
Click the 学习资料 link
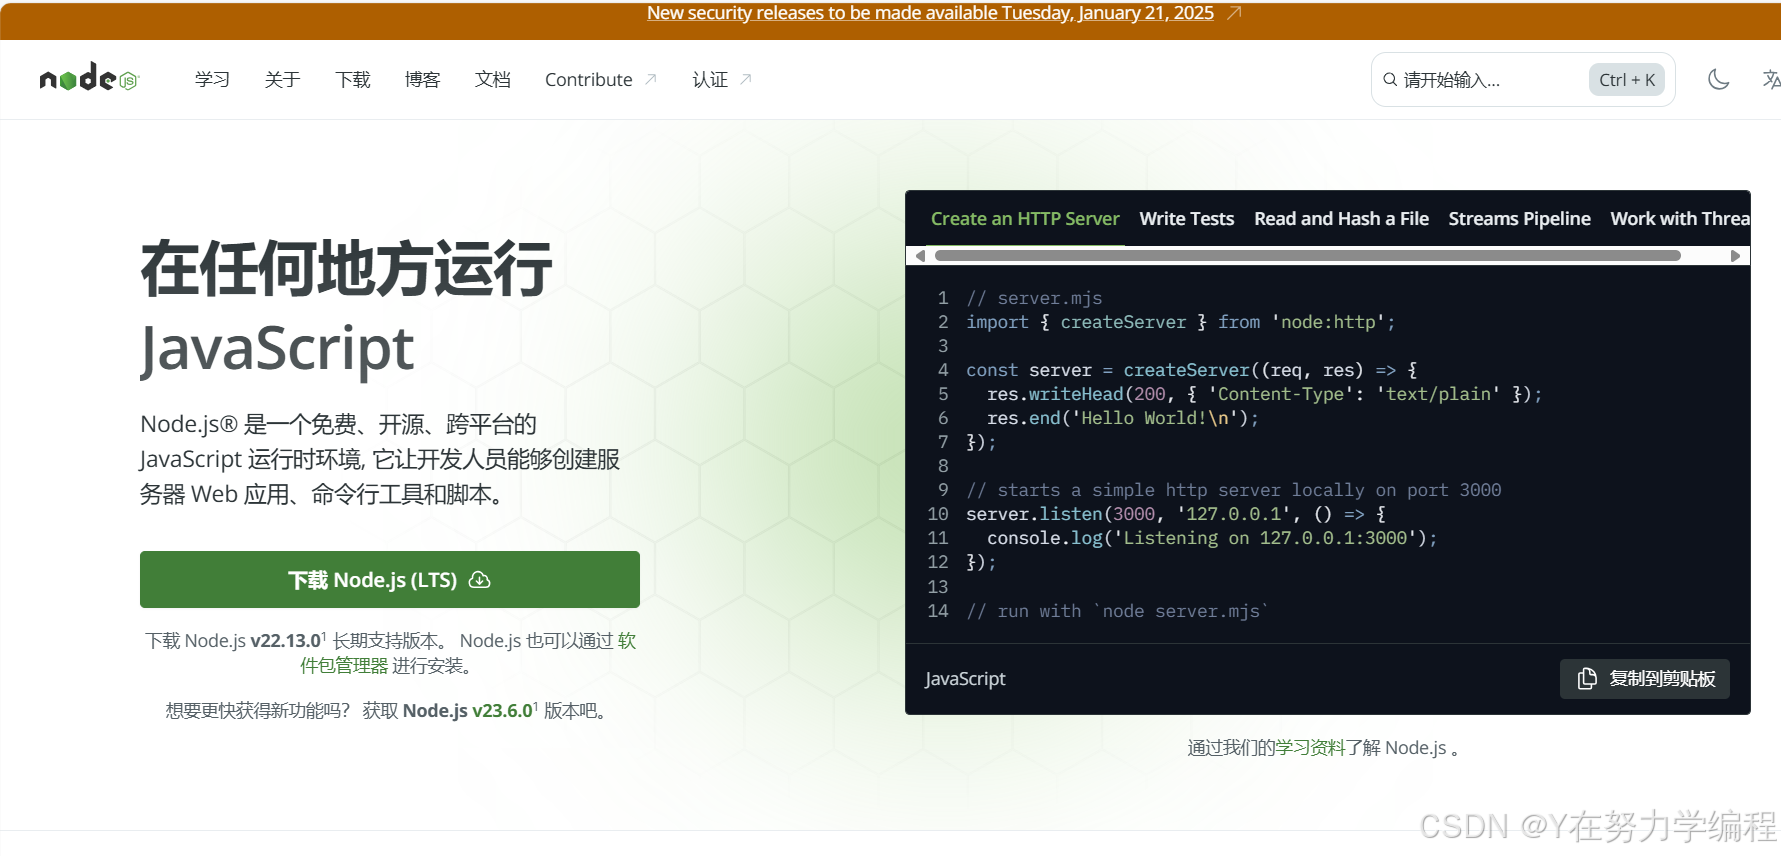pyautogui.click(x=1311, y=748)
